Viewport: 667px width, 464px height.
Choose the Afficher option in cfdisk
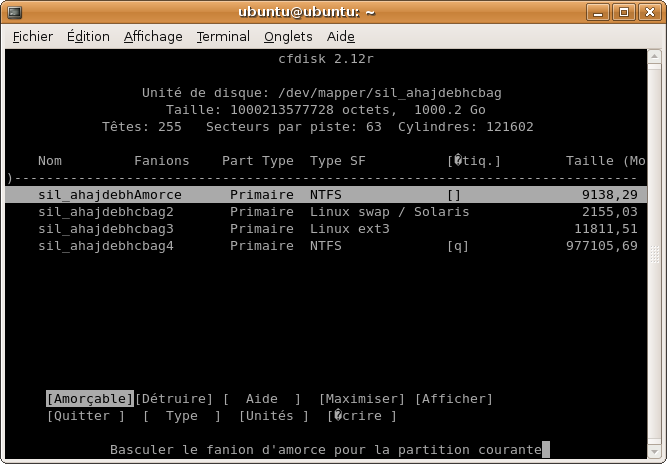tap(454, 399)
